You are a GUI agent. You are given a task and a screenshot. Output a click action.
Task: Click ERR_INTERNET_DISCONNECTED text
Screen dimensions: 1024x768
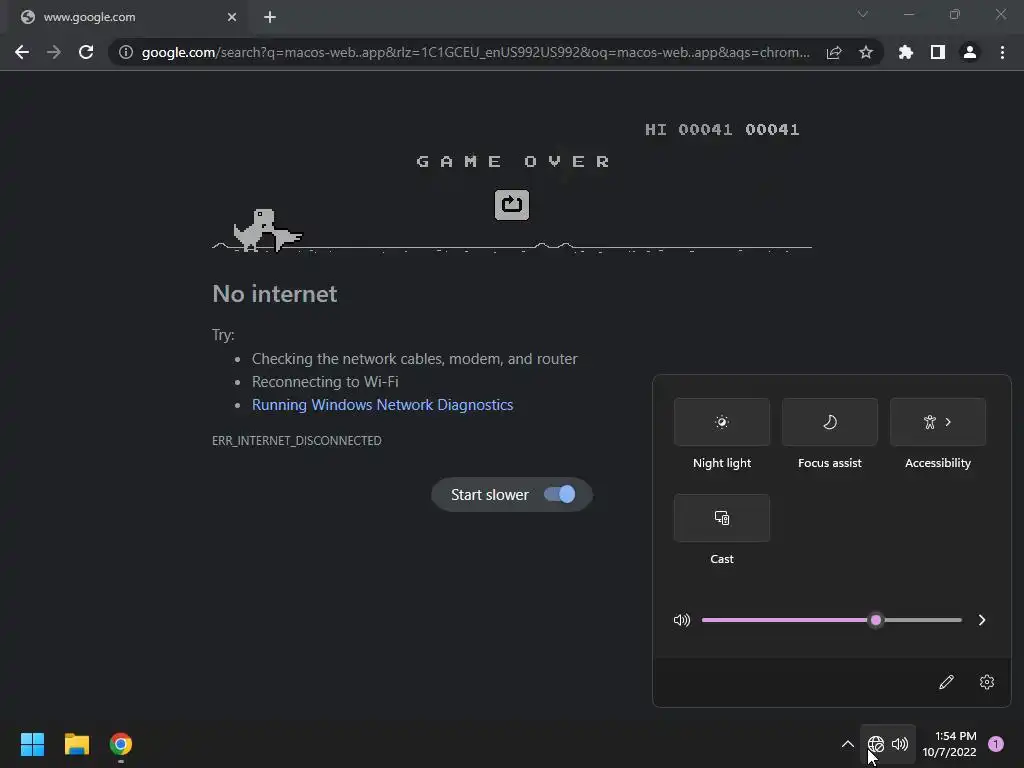pyautogui.click(x=296, y=441)
